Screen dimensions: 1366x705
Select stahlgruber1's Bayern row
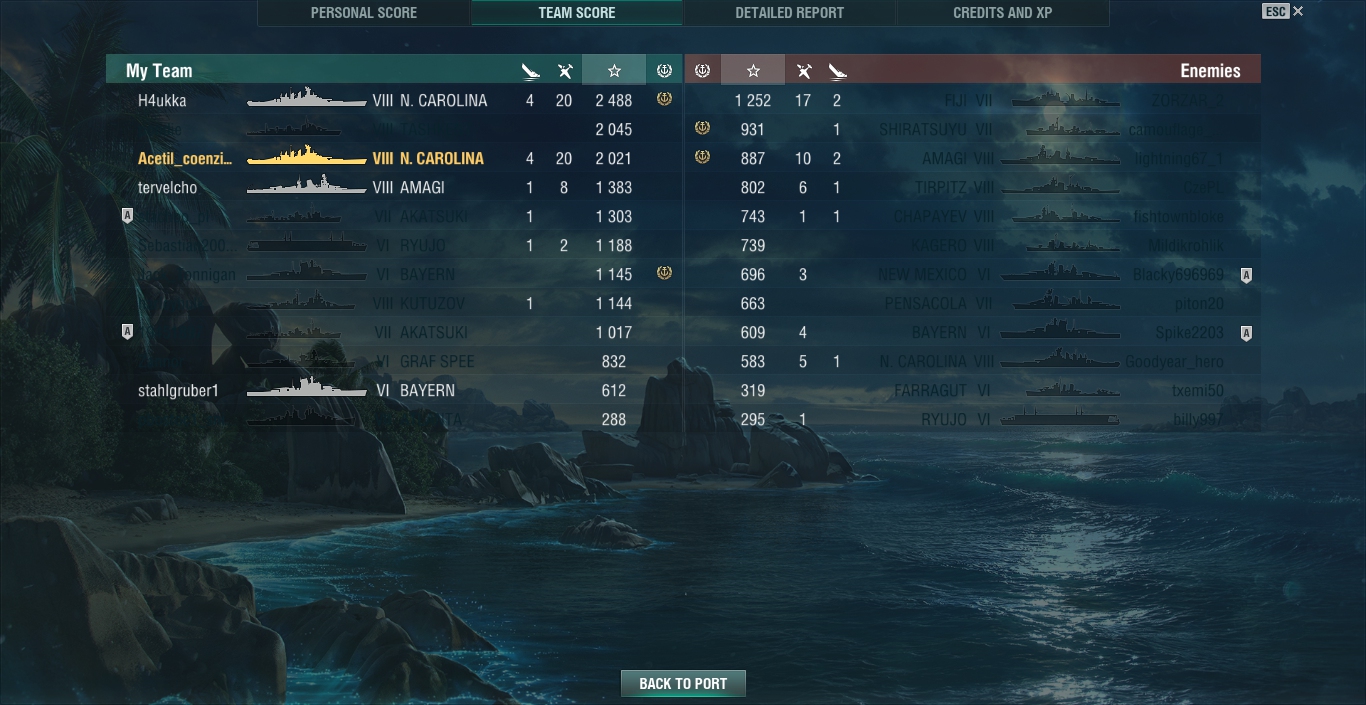point(394,390)
